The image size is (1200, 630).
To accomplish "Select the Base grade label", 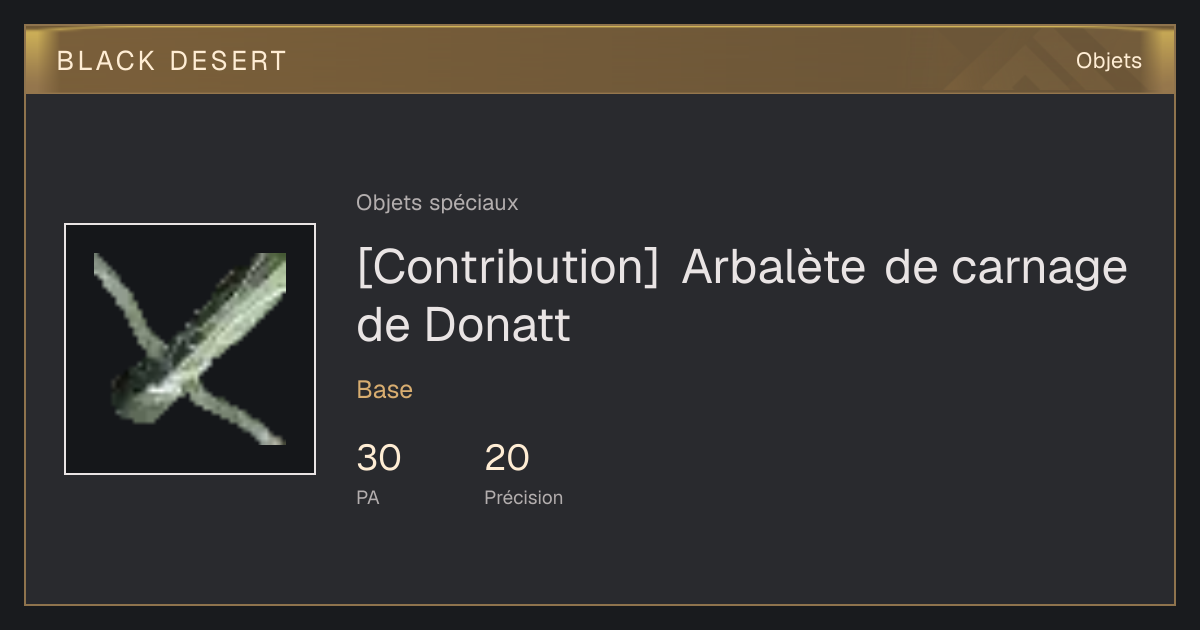I will [385, 390].
